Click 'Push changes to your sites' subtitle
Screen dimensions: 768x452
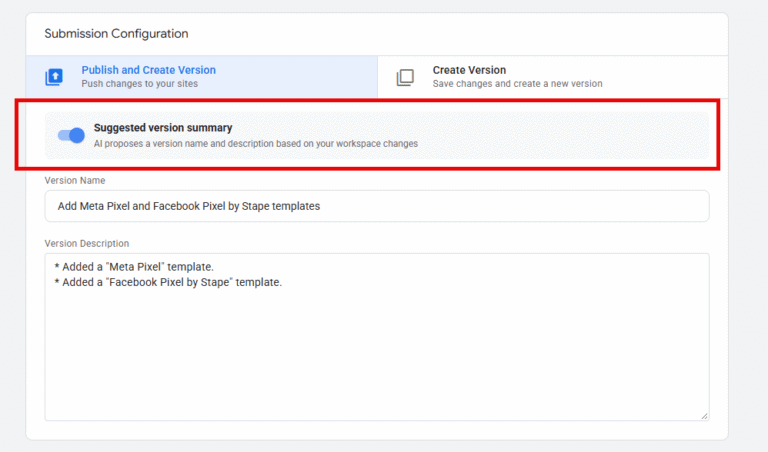point(140,84)
